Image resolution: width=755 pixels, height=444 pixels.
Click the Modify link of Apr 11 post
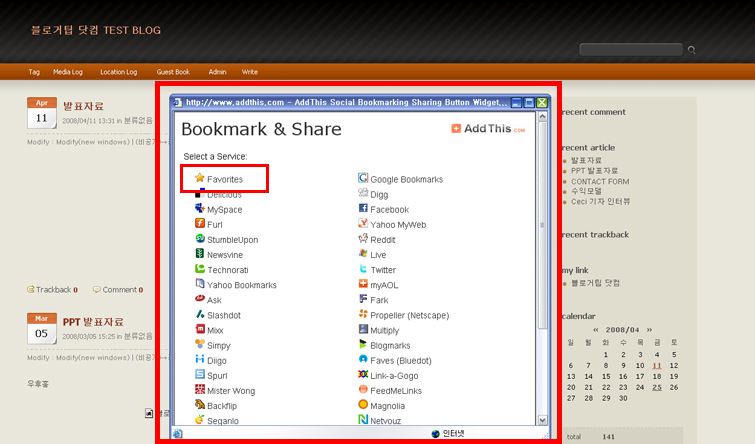(x=38, y=142)
